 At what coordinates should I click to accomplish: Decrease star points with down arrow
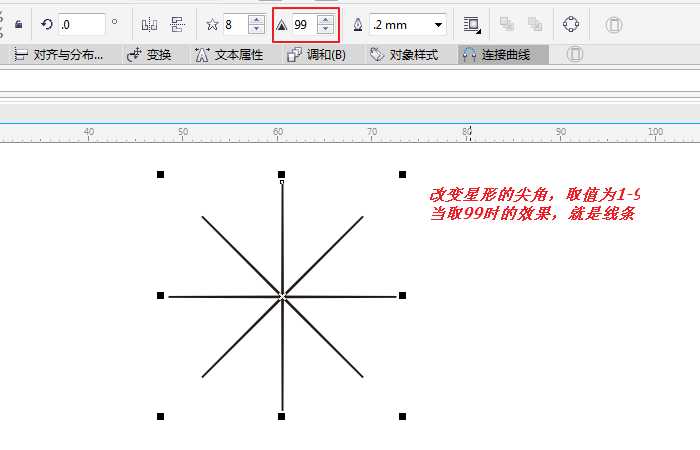point(256,29)
